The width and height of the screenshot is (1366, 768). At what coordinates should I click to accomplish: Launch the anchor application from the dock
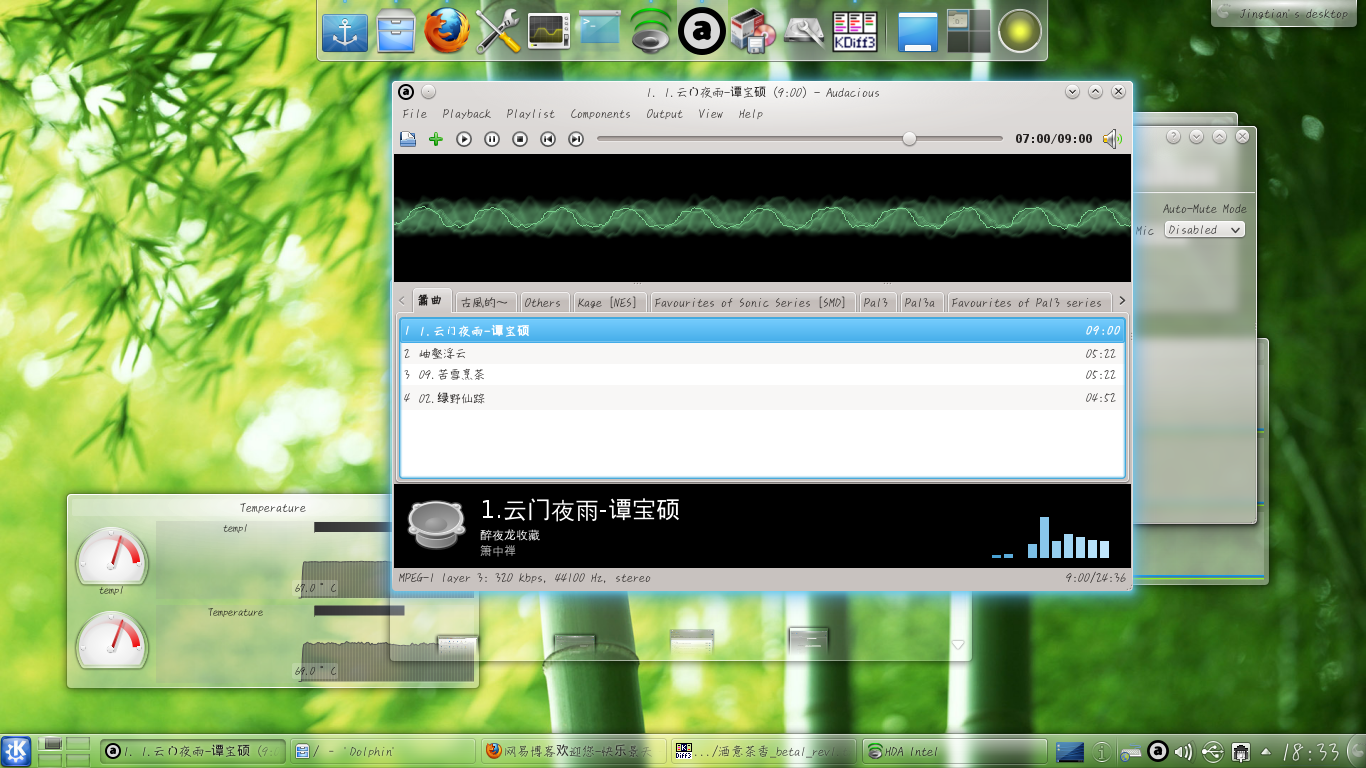click(x=345, y=32)
